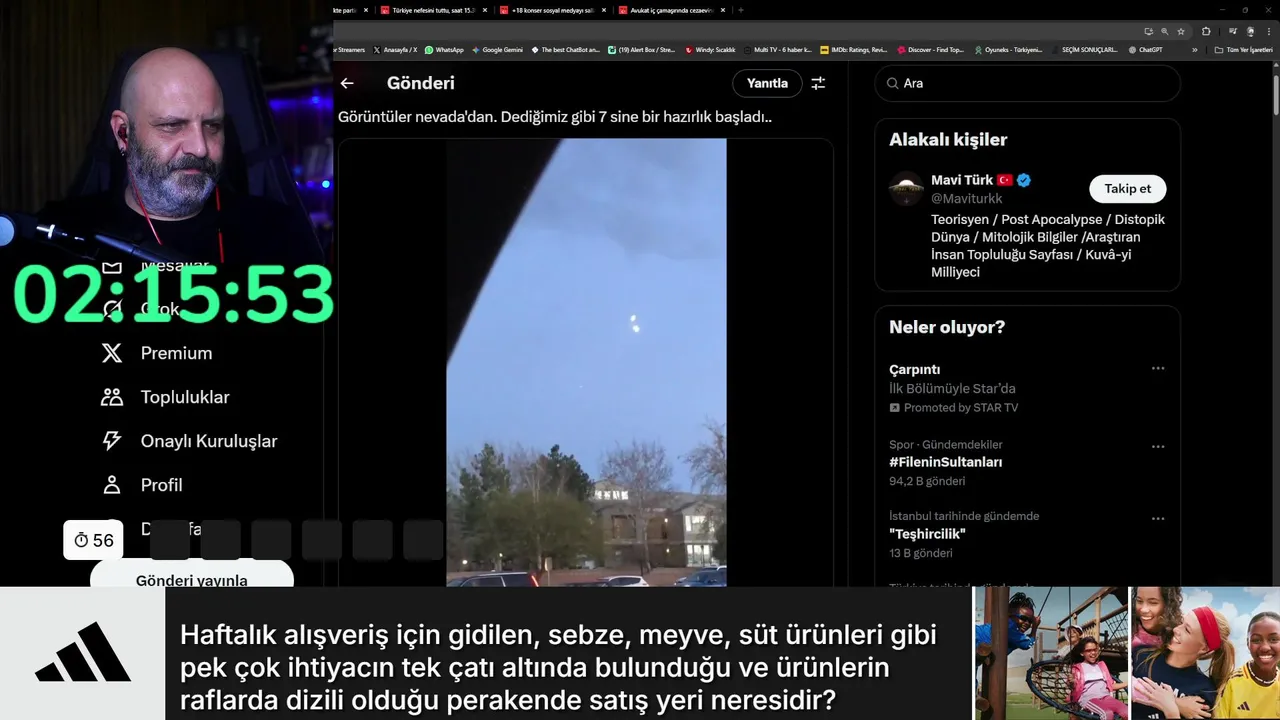1280x720 pixels.
Task: Open the Mavi Türk profile name link
Action: 962,180
